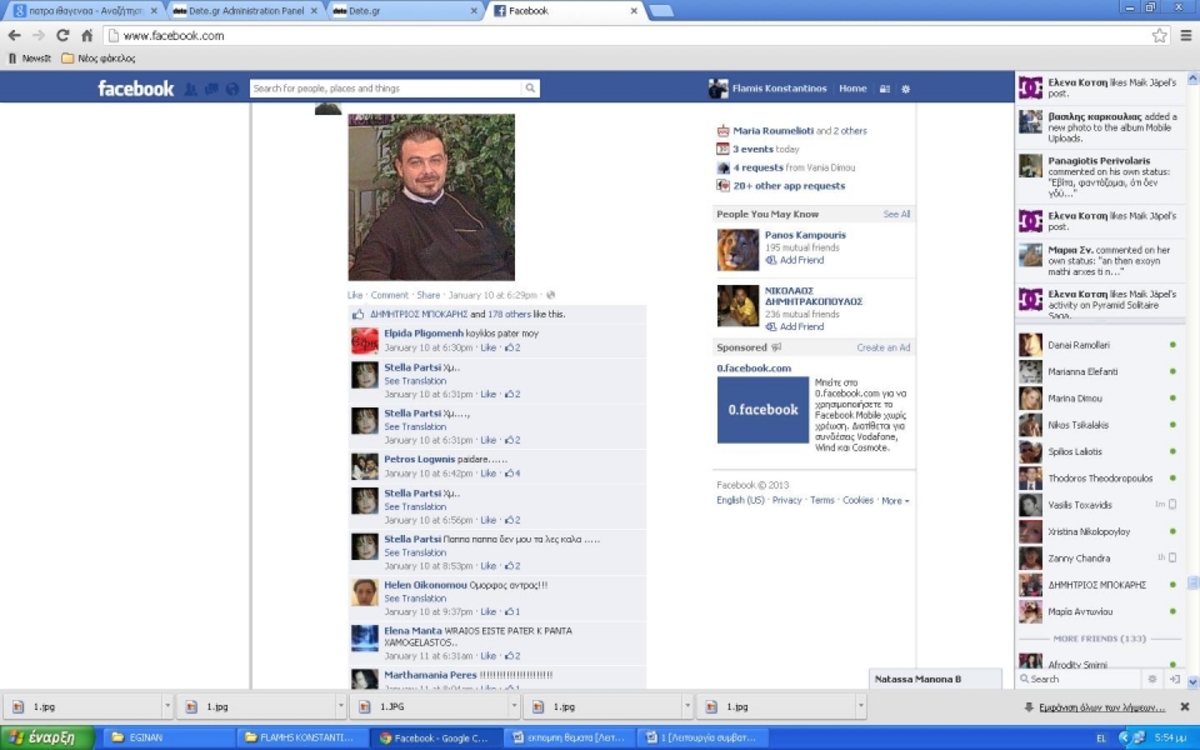Screen dimensions: 1200x750
Task: Open chat with Nikos Tsikalakis
Action: (1097, 425)
